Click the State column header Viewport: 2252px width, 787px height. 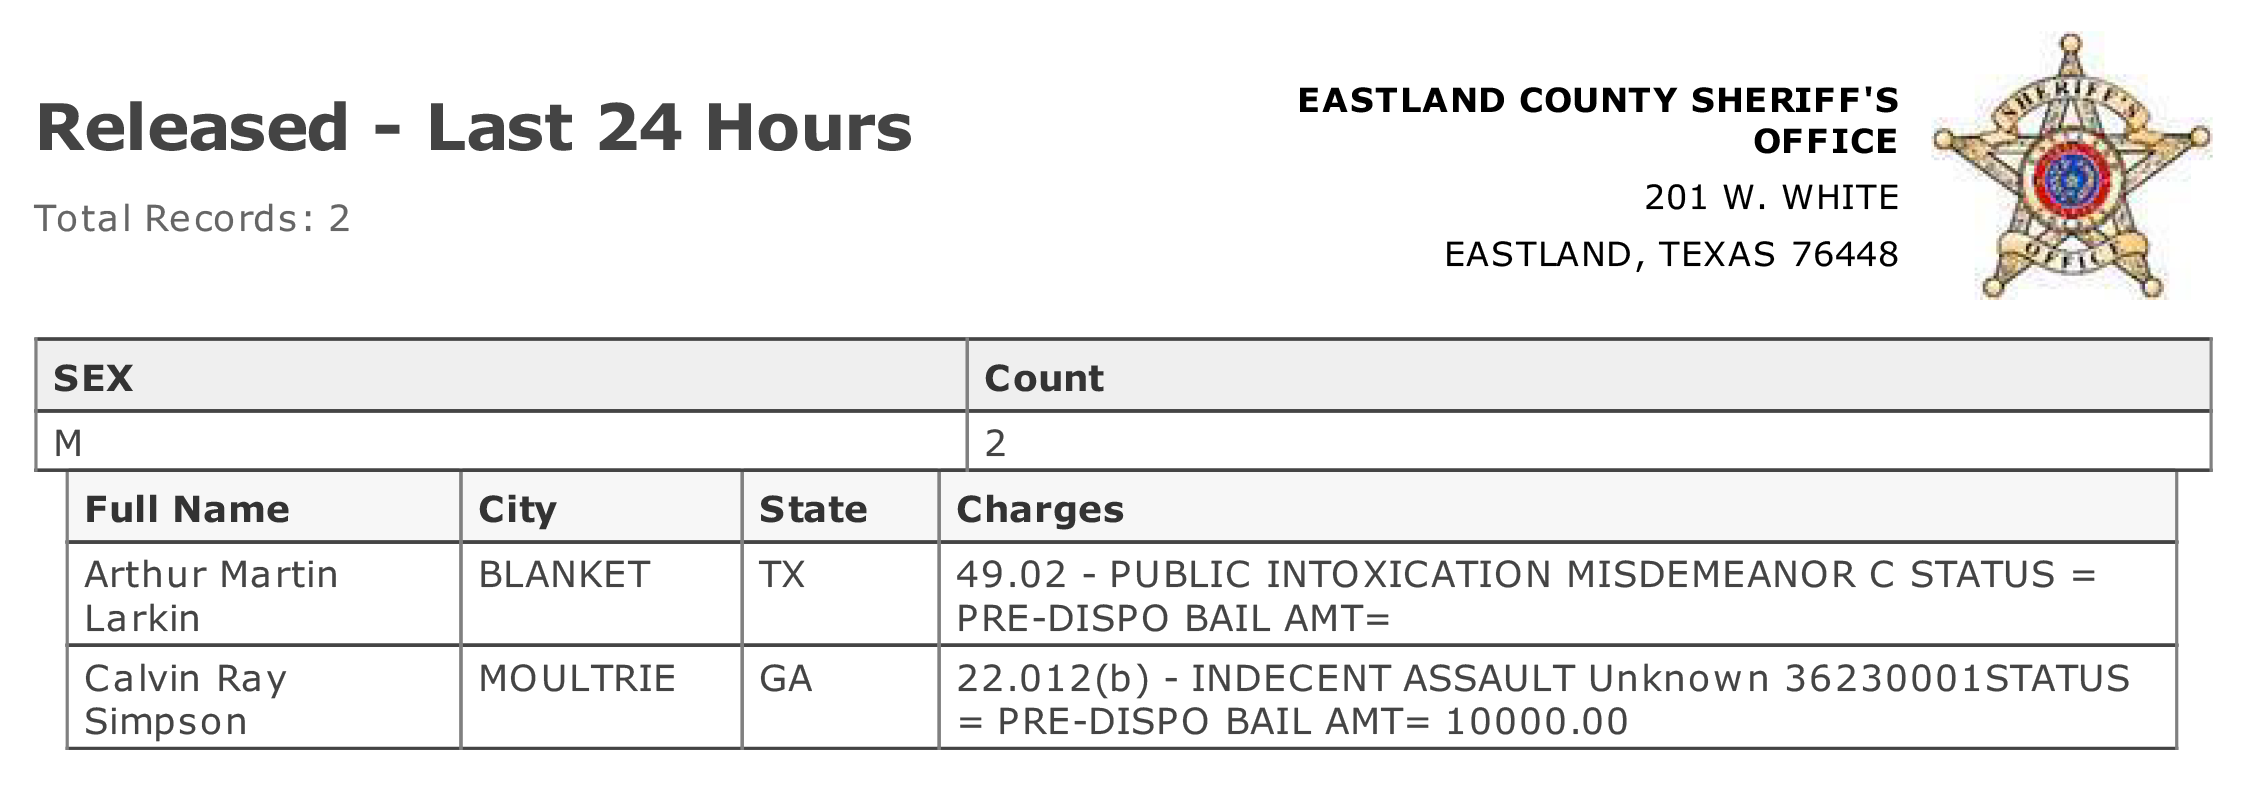840,508
